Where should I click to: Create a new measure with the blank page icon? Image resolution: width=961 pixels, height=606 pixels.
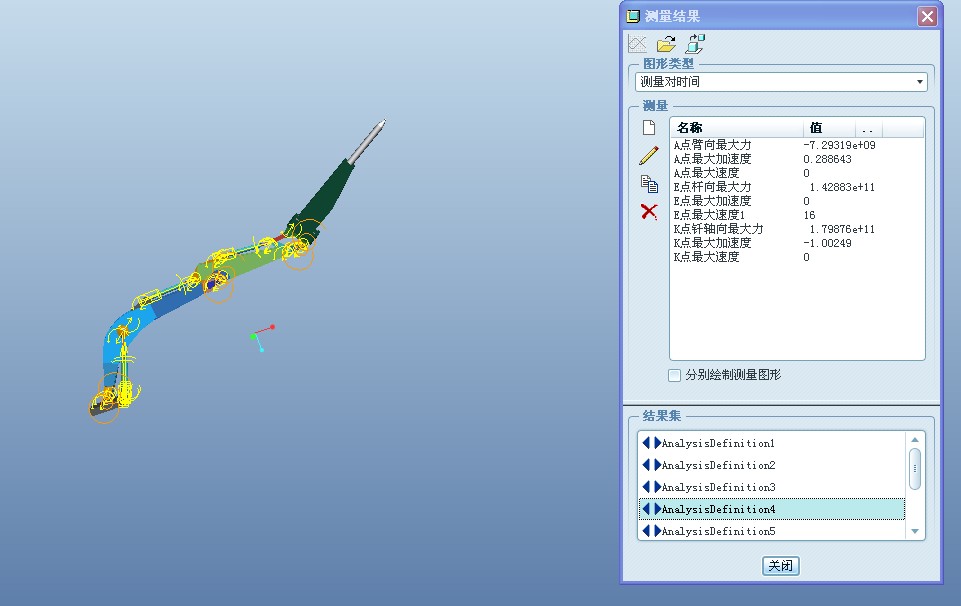pos(649,127)
